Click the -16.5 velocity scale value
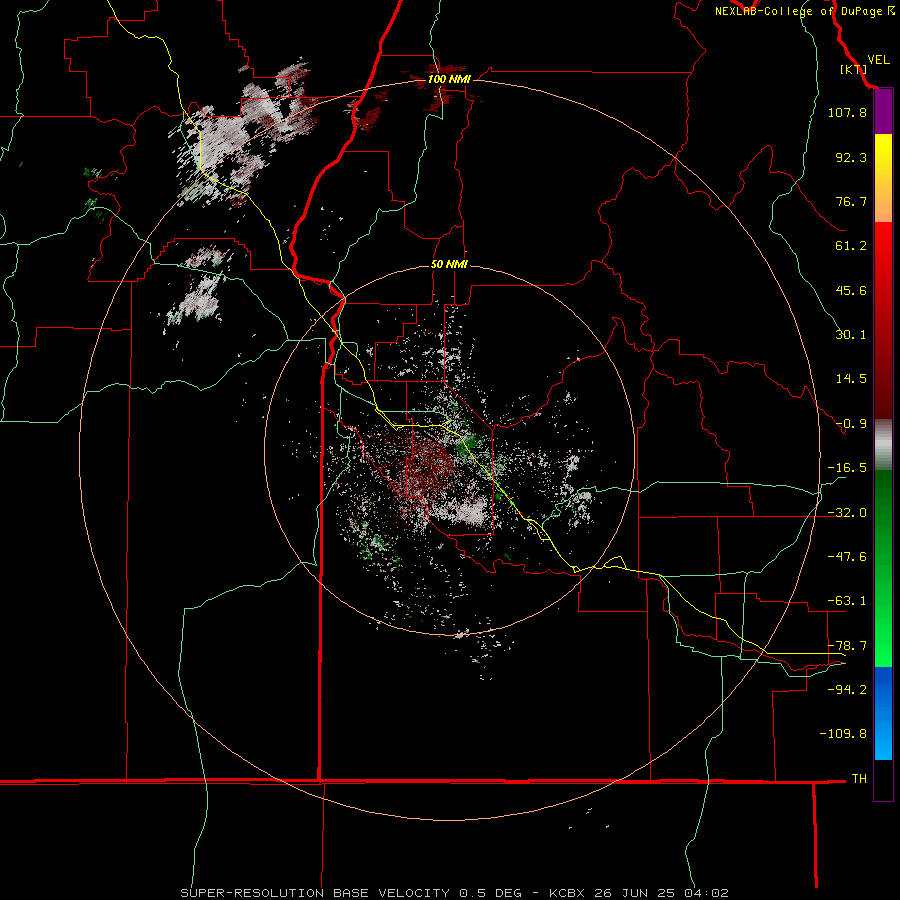900x900 pixels. (847, 468)
